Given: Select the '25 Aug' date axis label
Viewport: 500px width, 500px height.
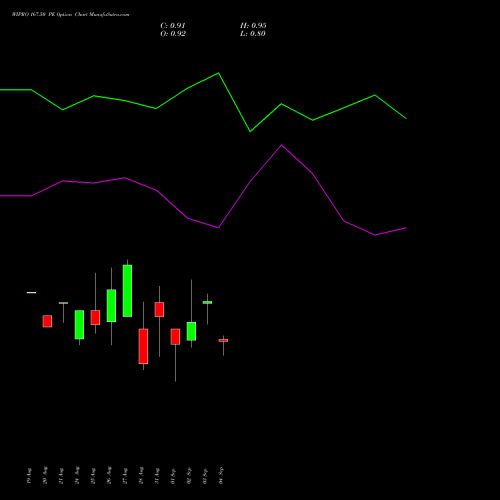Looking at the screenshot, I should pyautogui.click(x=93, y=476).
